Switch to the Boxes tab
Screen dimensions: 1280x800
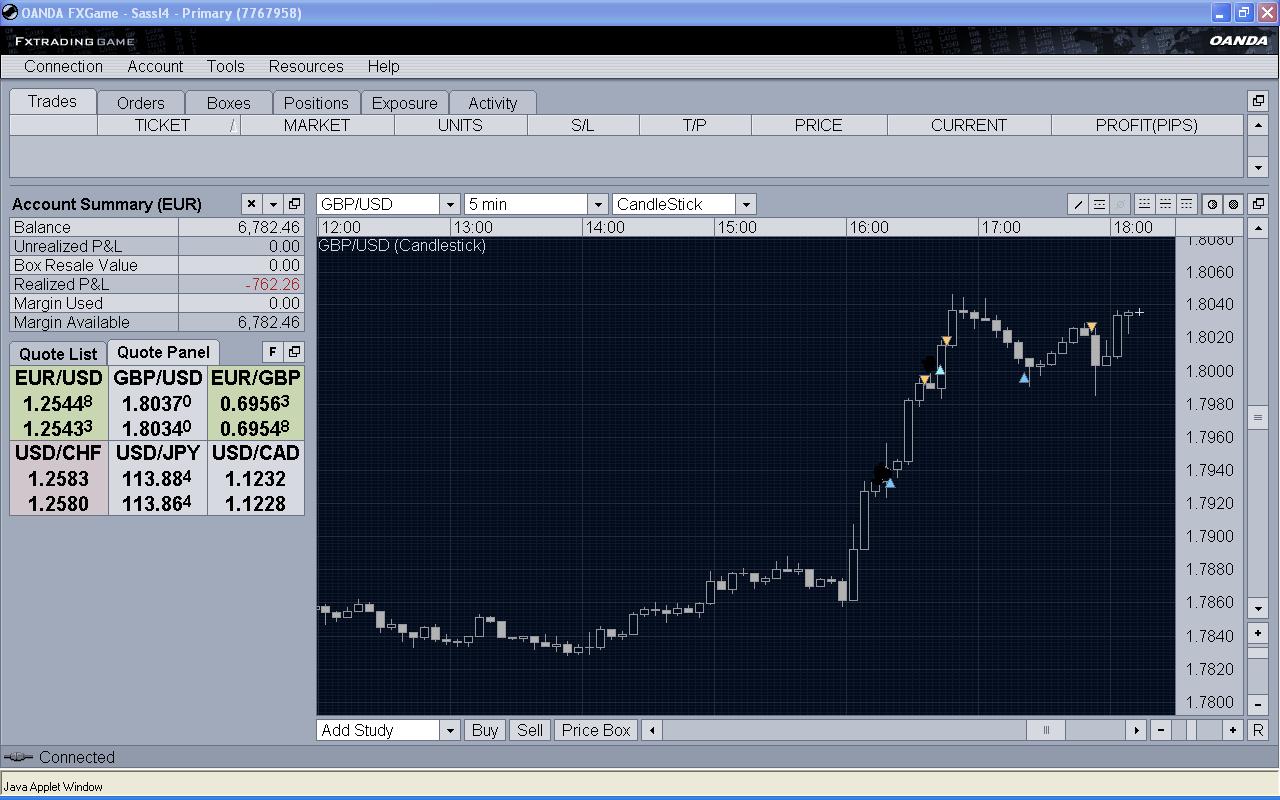coord(229,103)
